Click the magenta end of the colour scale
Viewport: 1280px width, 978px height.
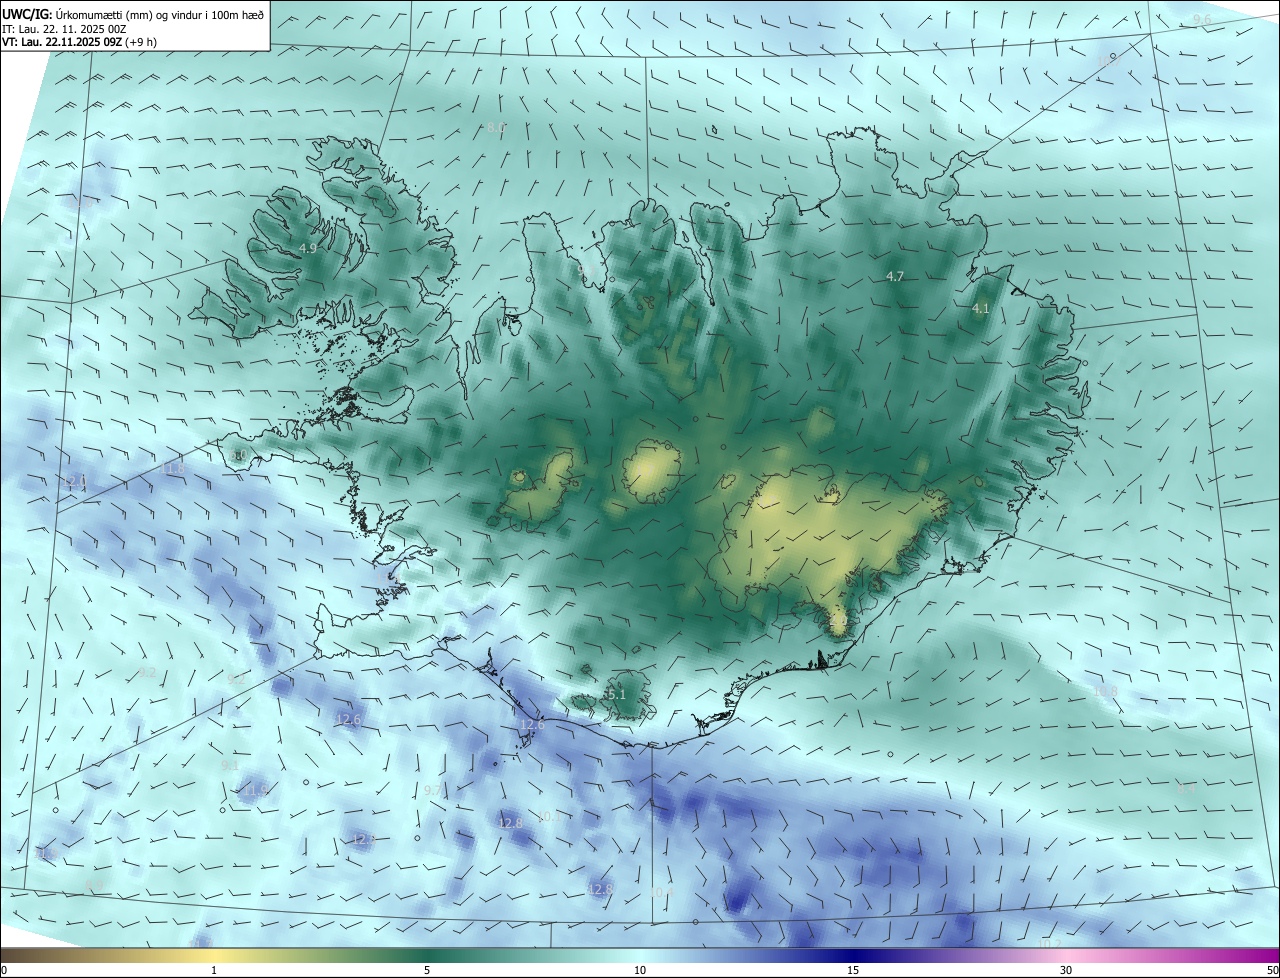tap(1255, 955)
